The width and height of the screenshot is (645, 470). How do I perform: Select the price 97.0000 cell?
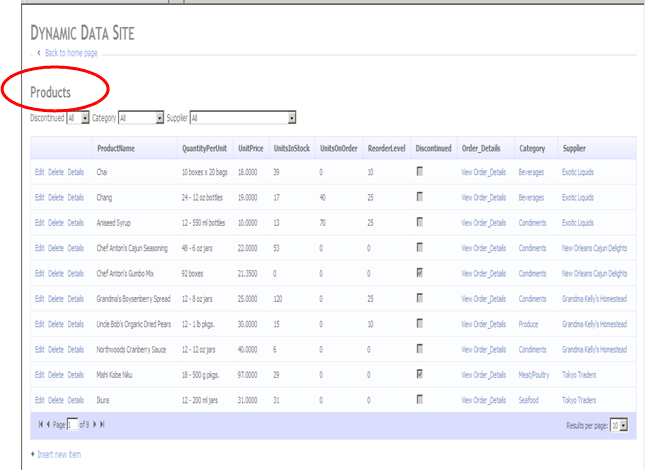pyautogui.click(x=248, y=375)
